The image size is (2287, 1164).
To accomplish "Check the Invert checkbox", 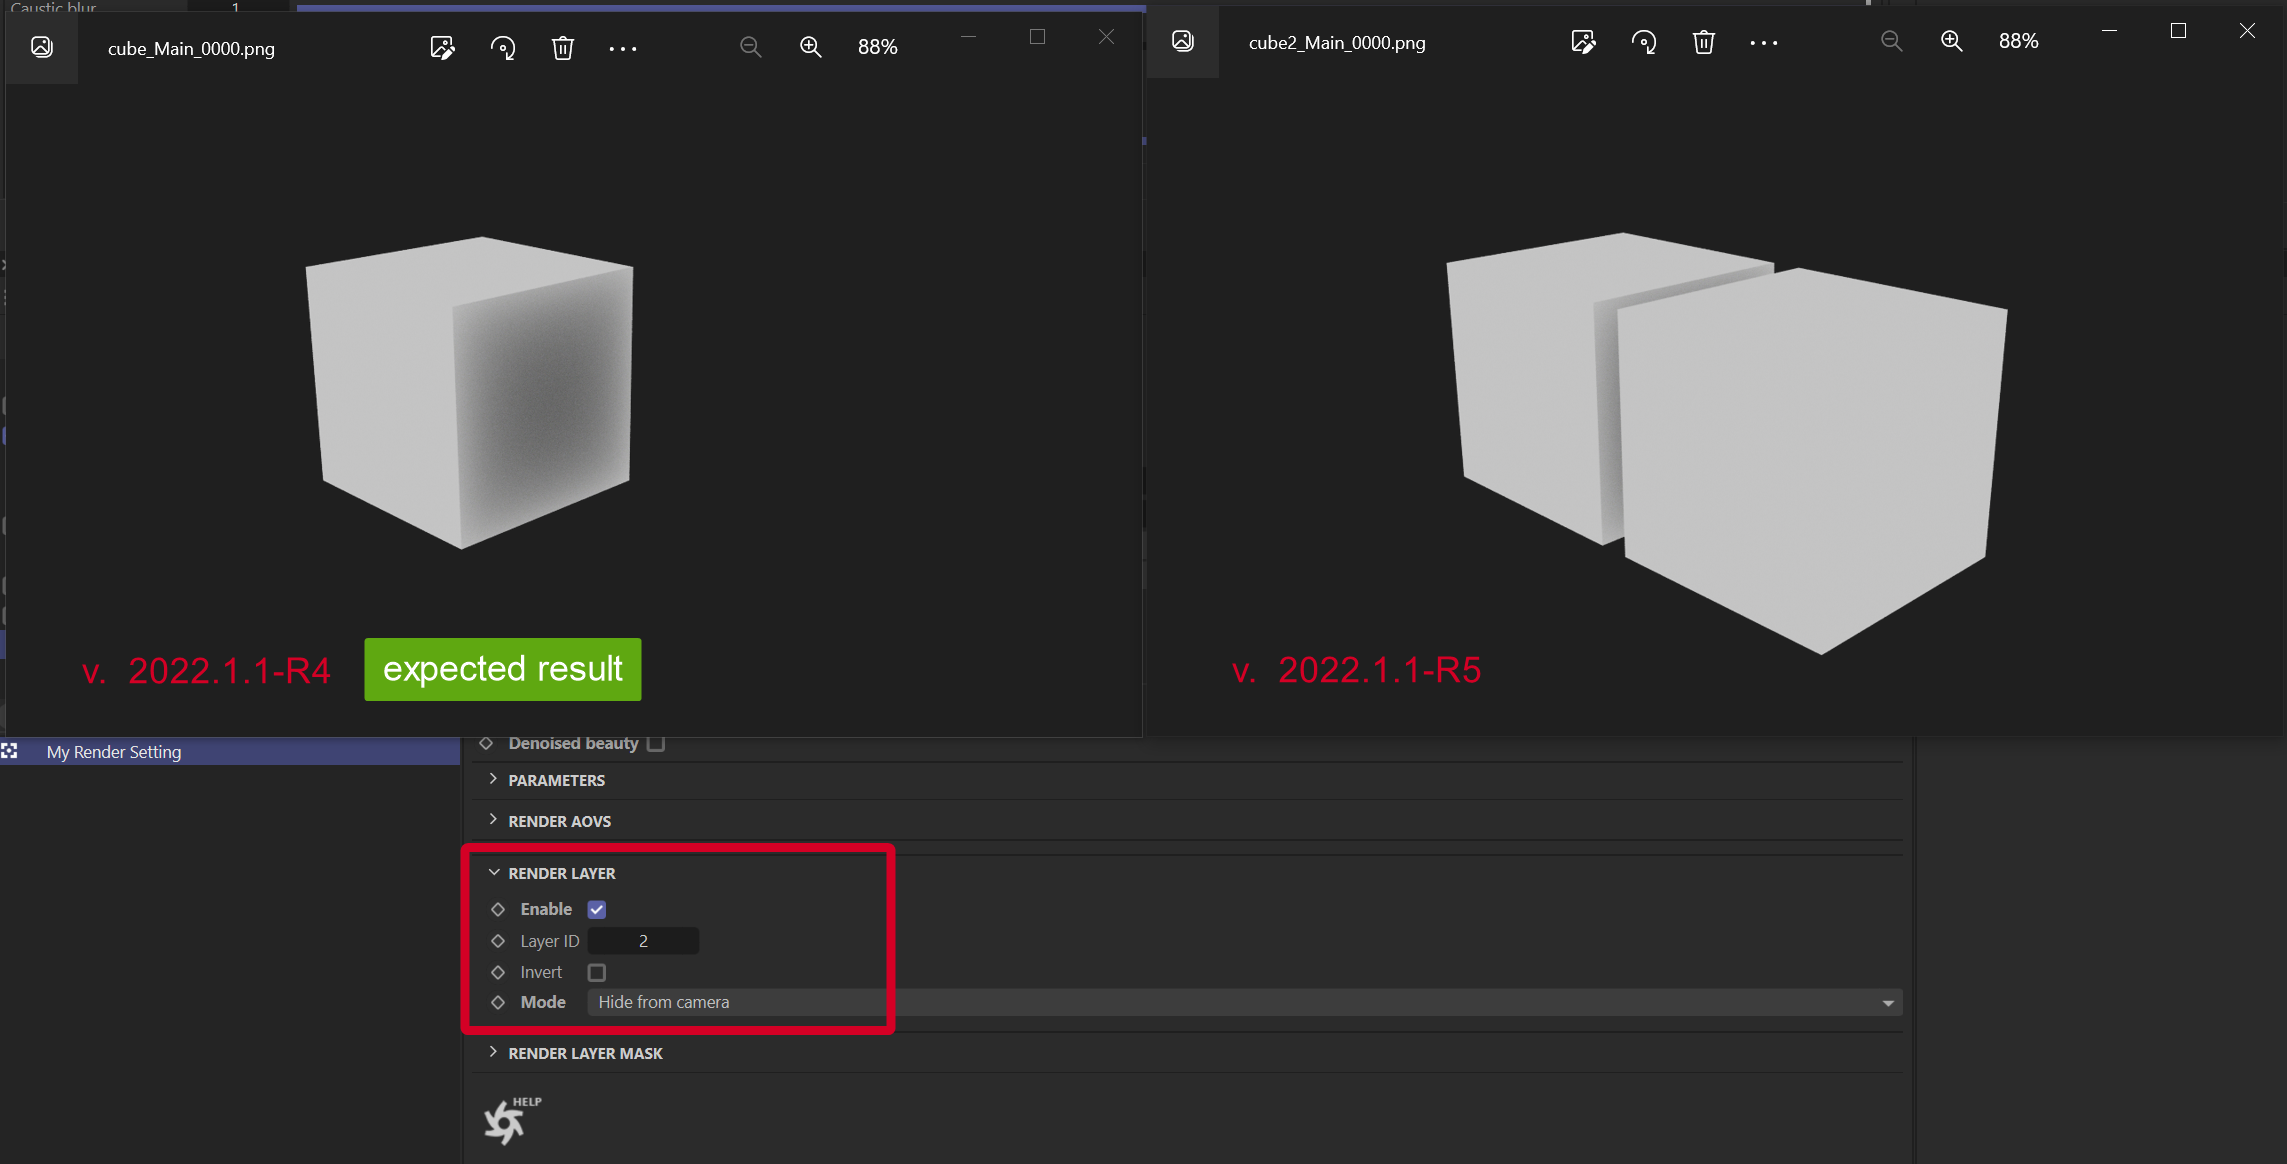I will click(x=597, y=972).
